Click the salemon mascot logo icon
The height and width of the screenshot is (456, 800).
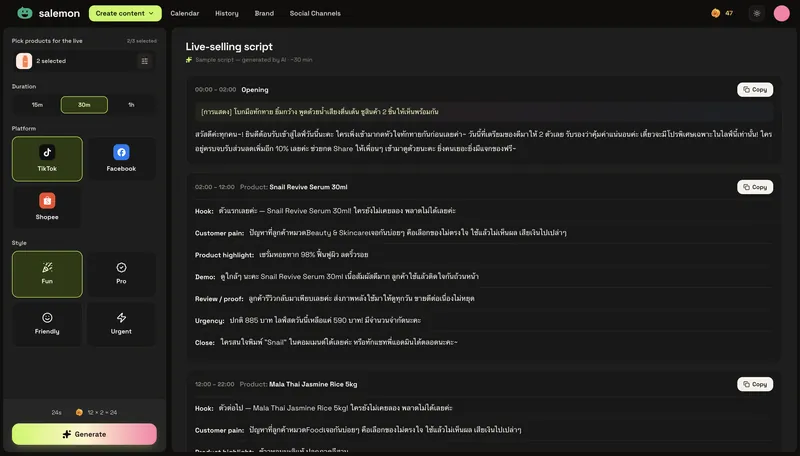24,13
